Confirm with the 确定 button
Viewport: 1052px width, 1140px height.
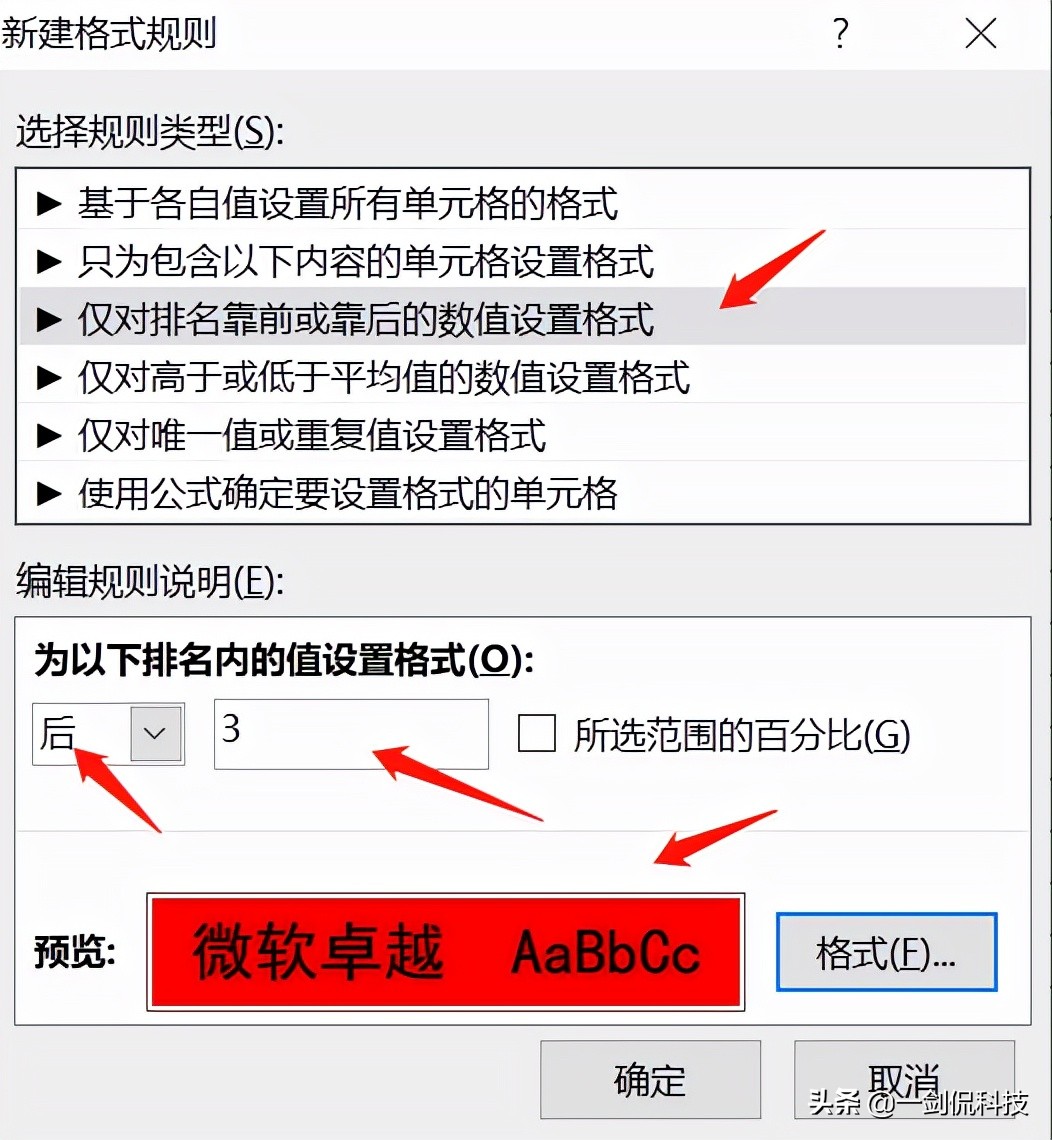pos(650,1080)
